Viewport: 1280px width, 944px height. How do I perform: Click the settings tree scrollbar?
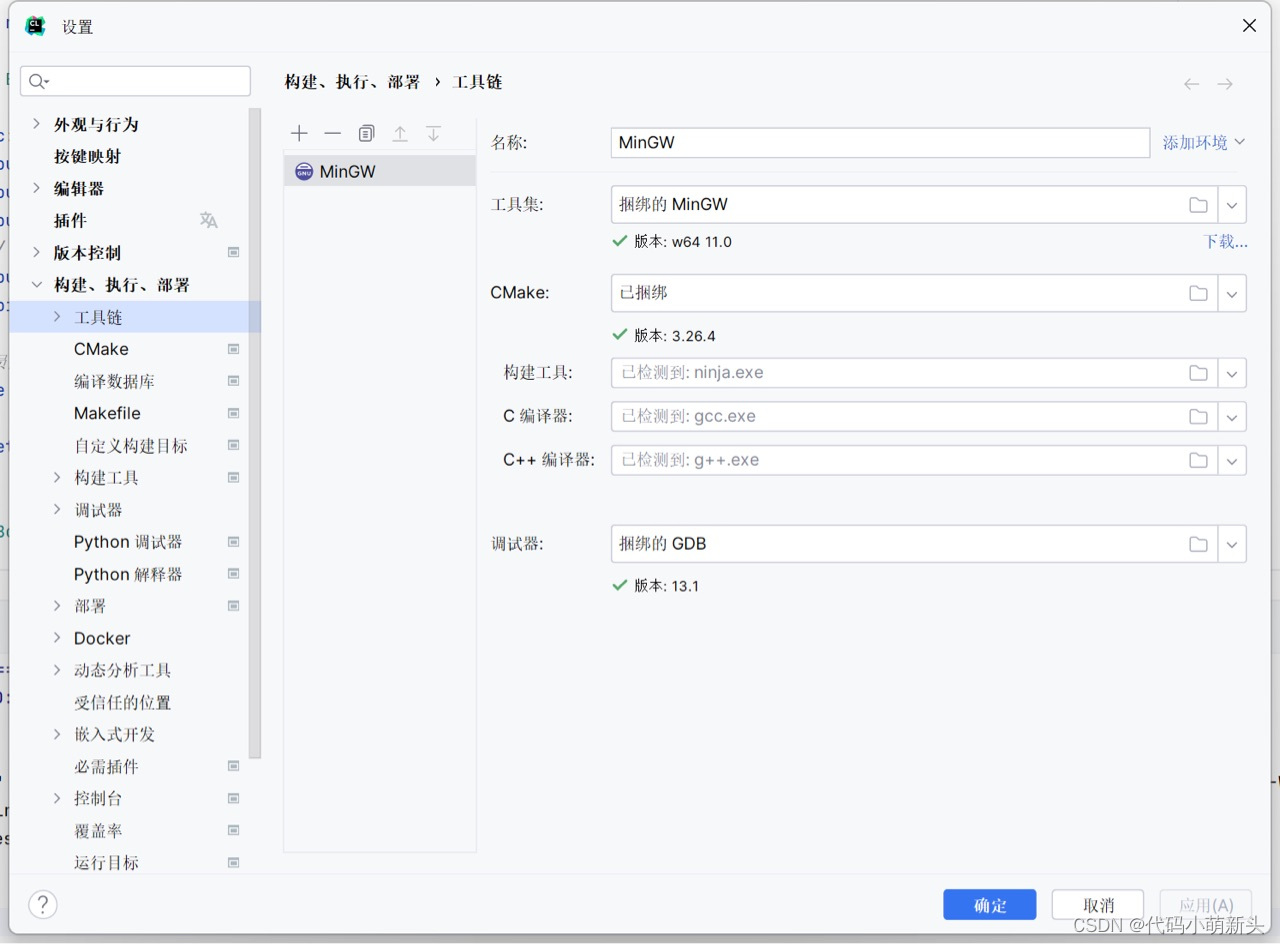[x=255, y=432]
